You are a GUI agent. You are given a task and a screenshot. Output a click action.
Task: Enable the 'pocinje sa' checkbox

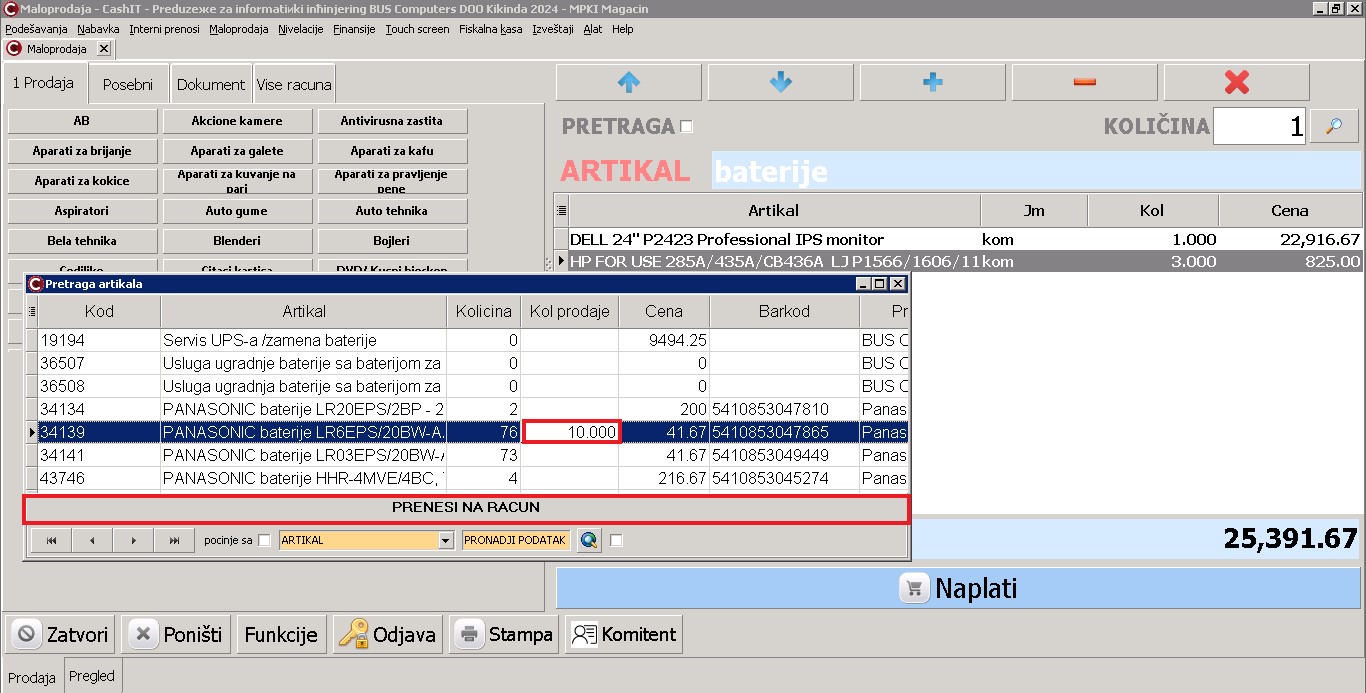[x=264, y=540]
